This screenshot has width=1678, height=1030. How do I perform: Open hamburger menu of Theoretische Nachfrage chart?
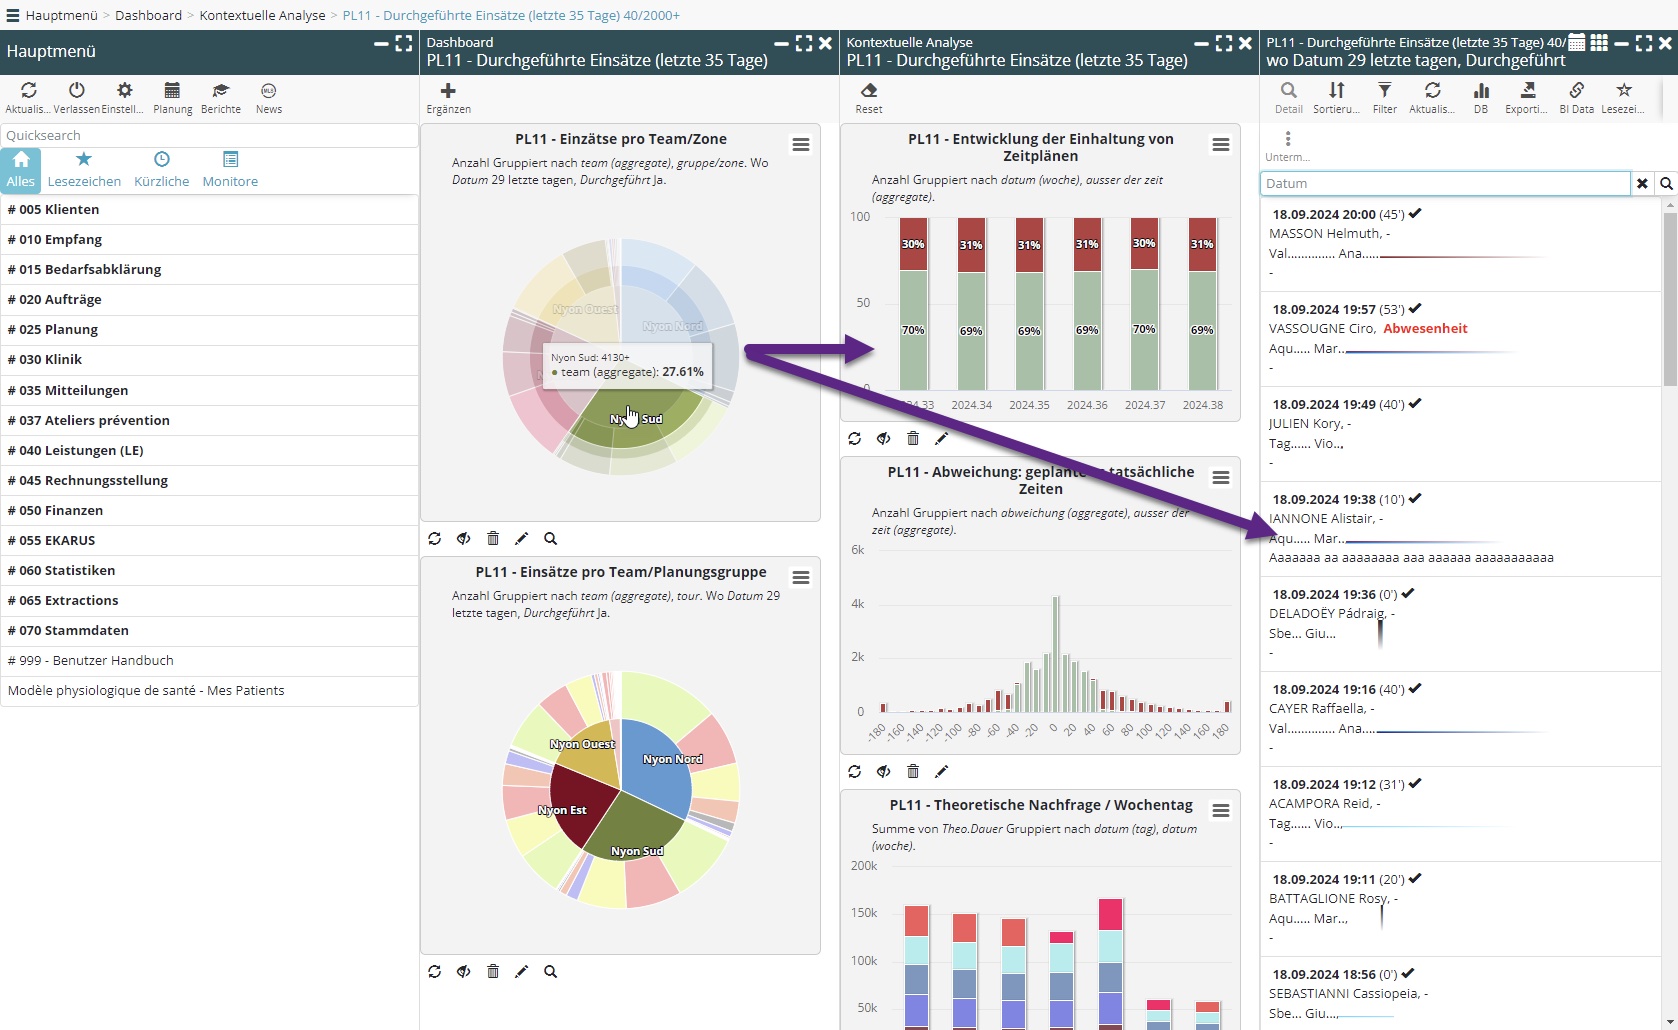[1221, 811]
